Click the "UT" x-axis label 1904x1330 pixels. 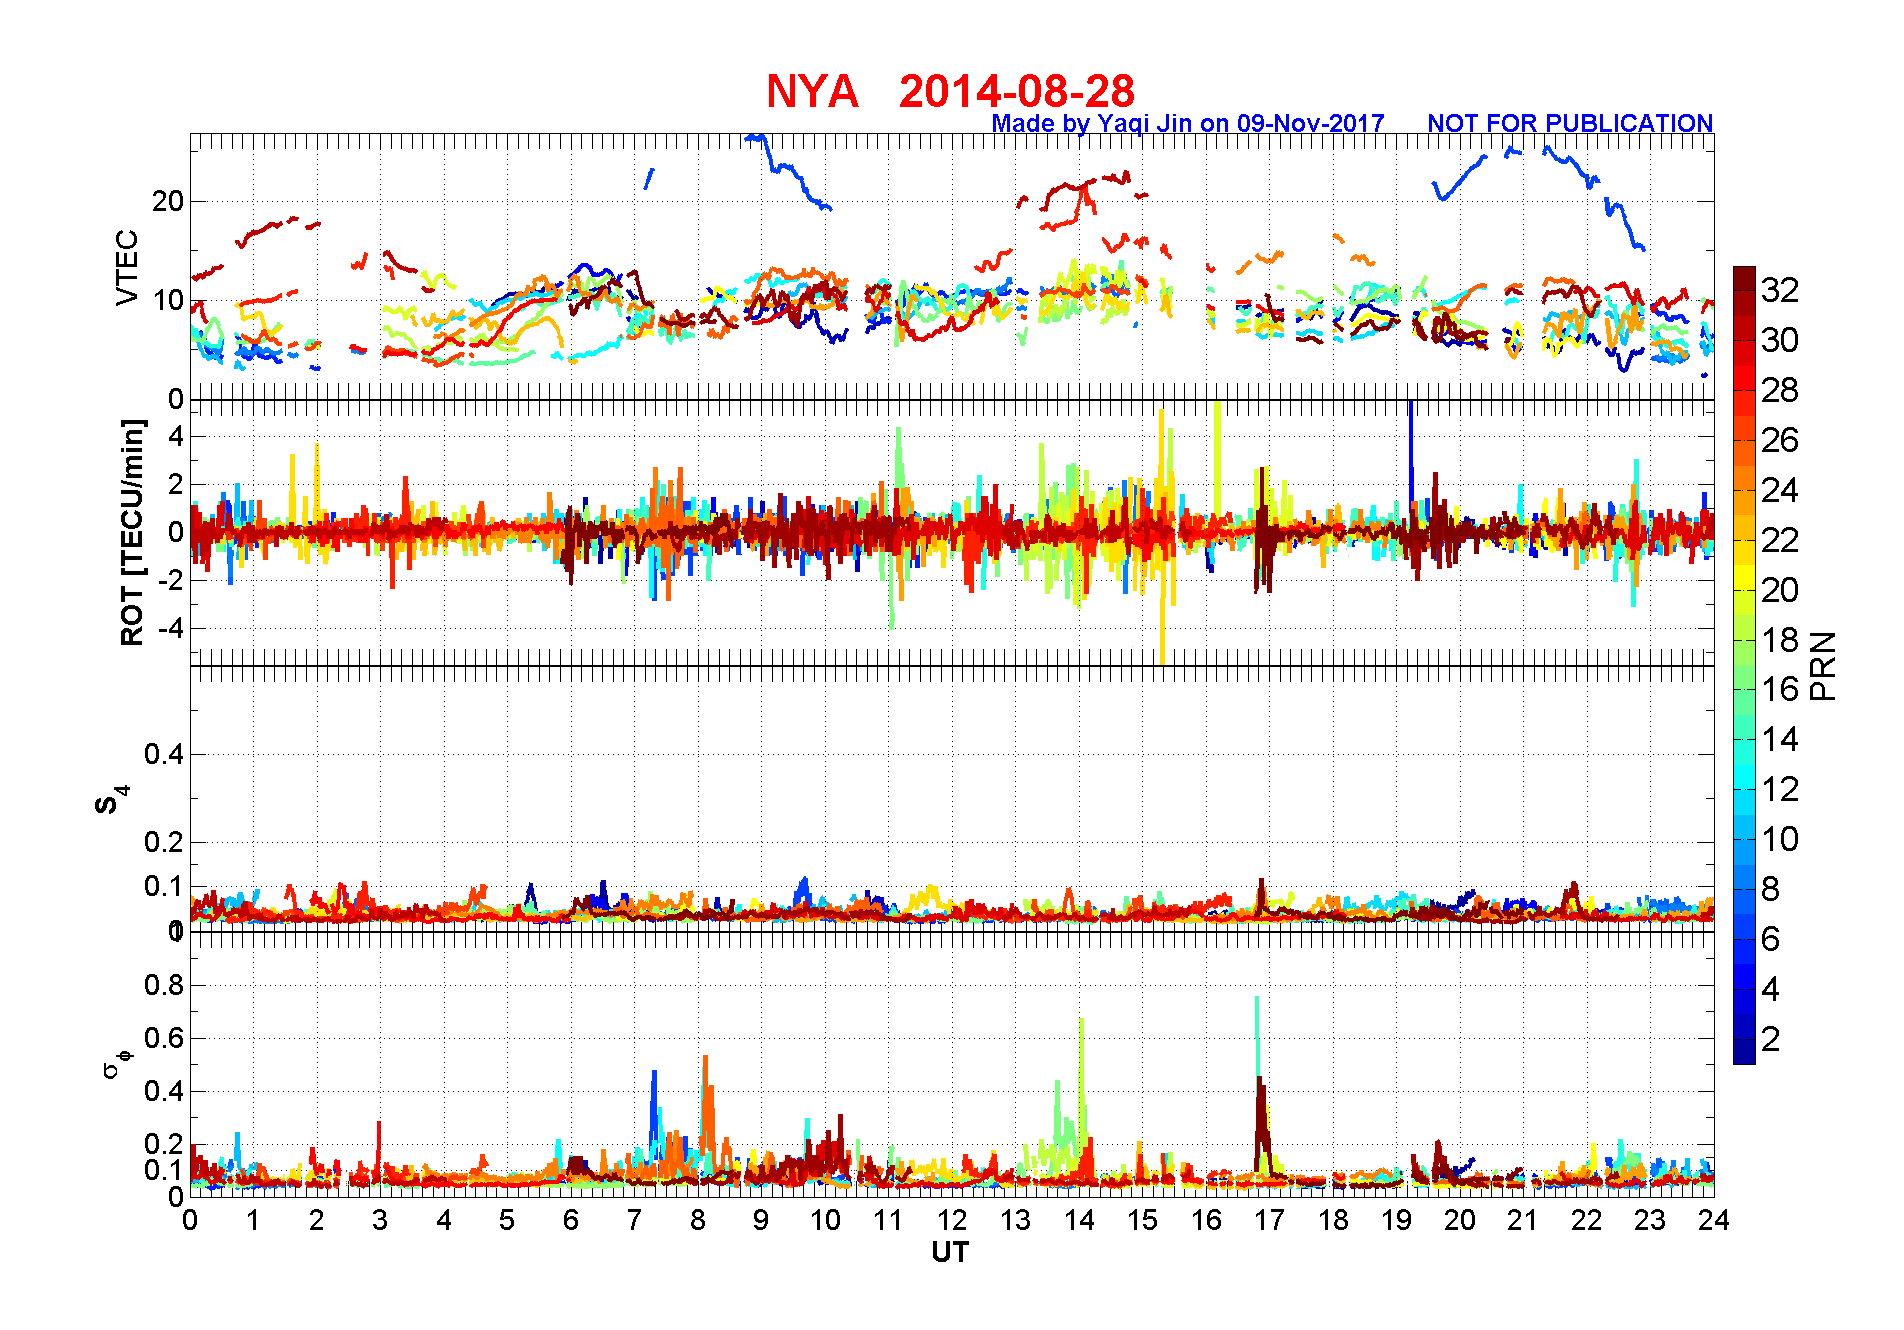click(x=950, y=1252)
